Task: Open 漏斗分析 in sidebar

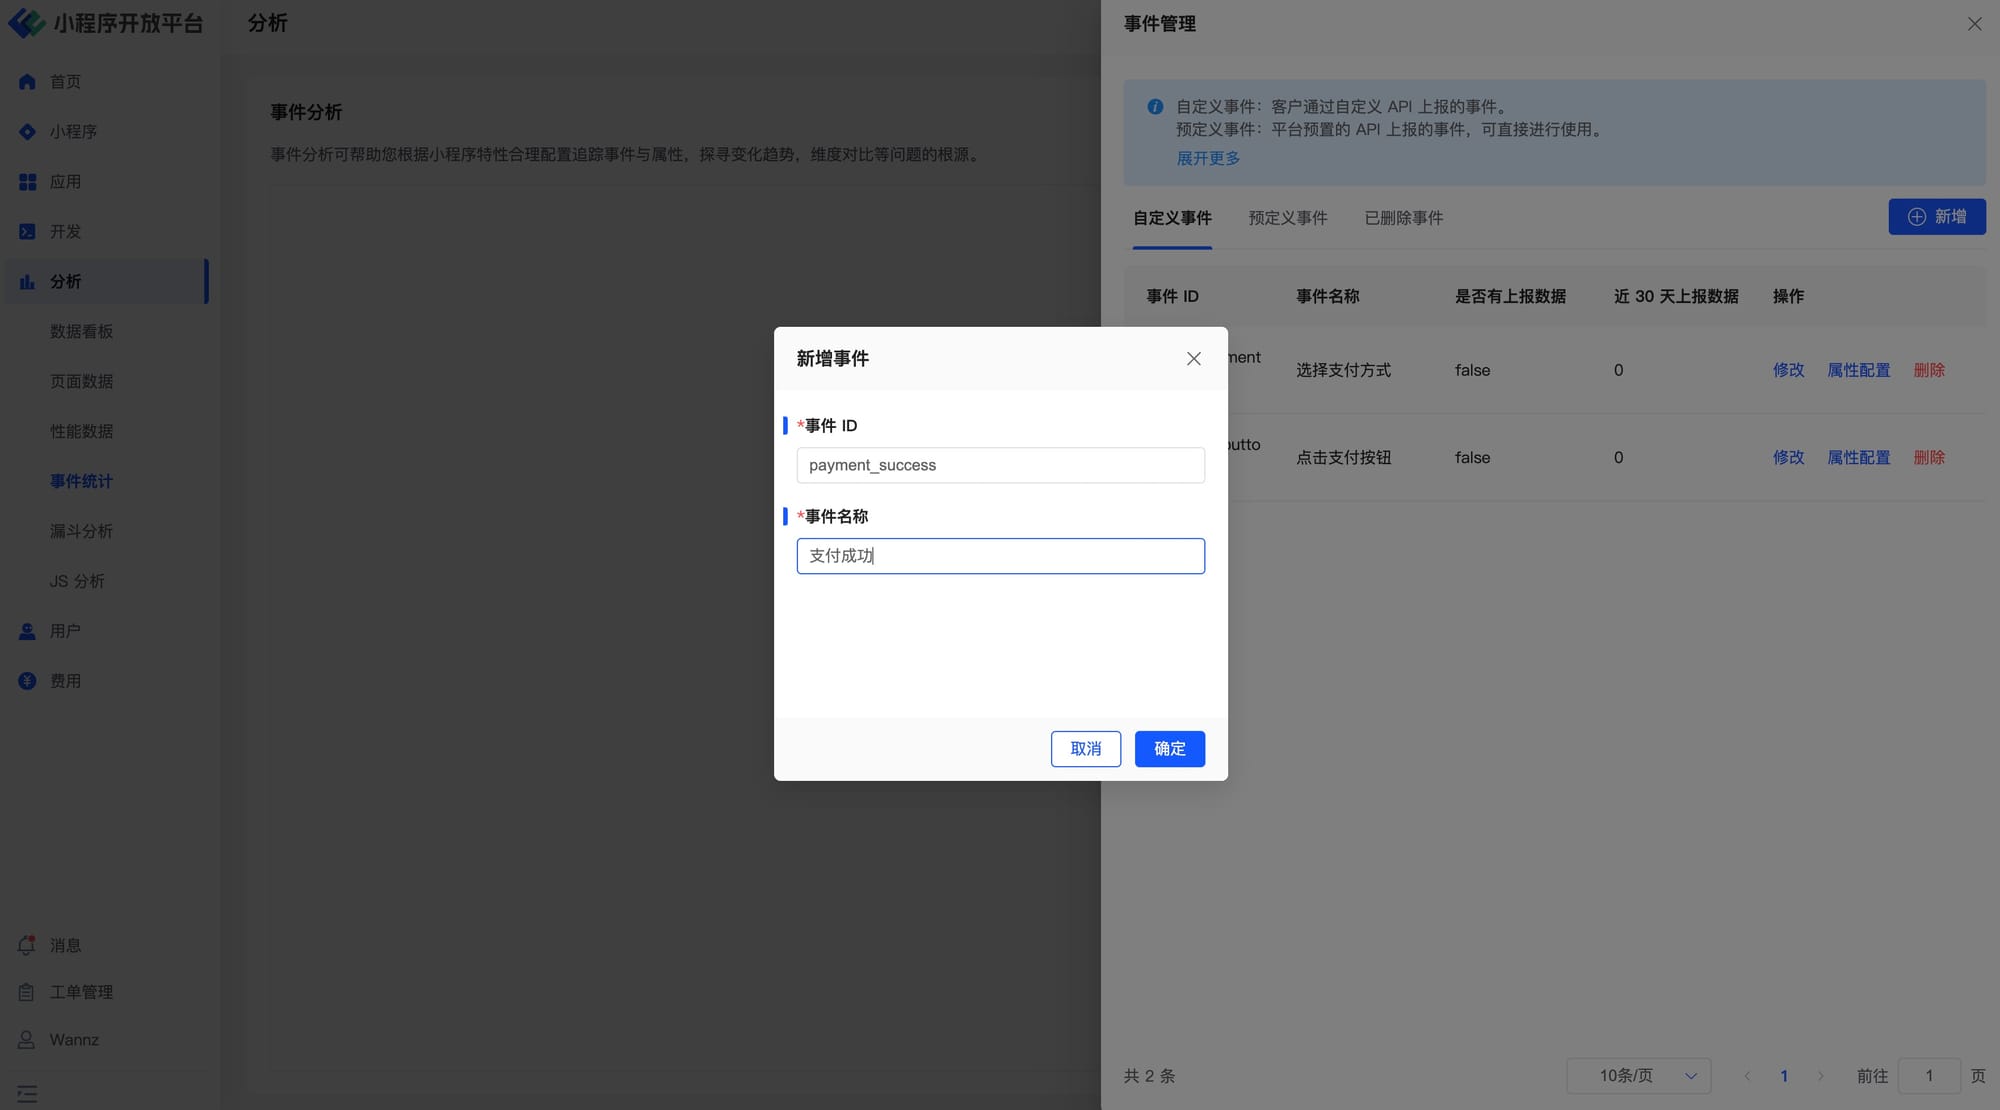Action: point(81,531)
